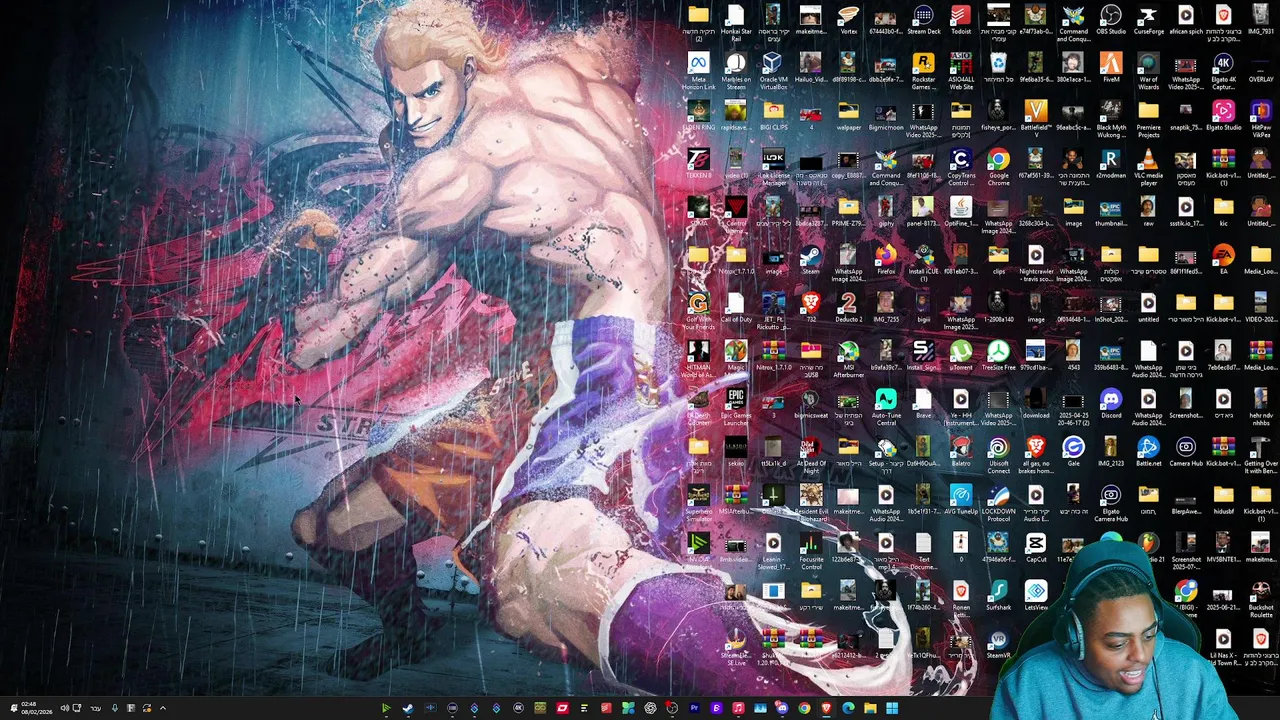Image resolution: width=1280 pixels, height=720 pixels.
Task: Open the Steam desktop shortcut
Action: 810,260
